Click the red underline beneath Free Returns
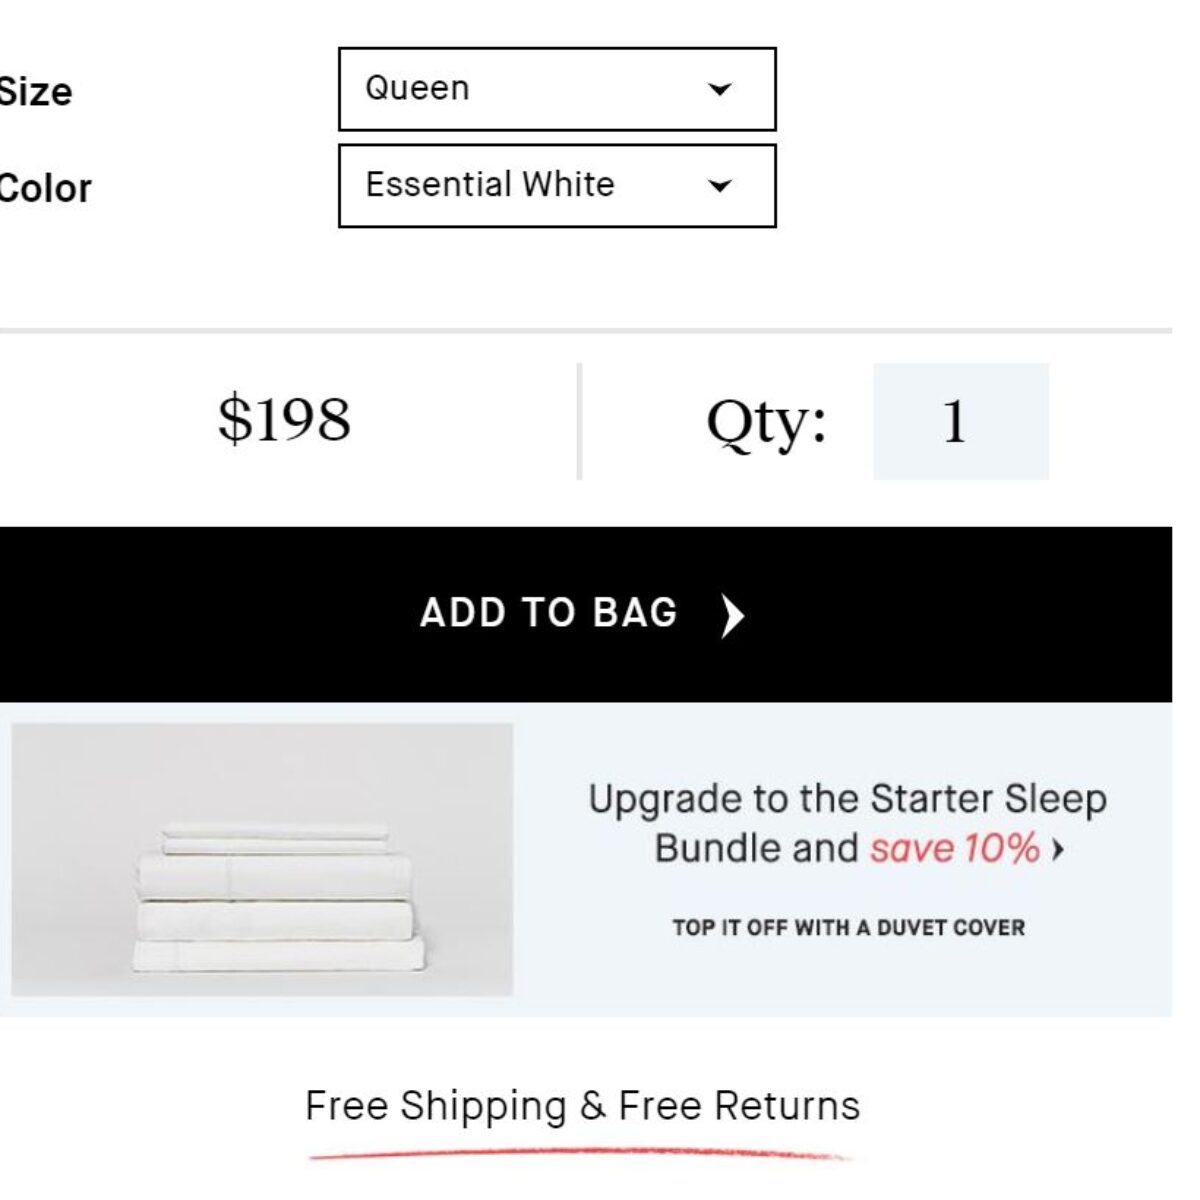Image resolution: width=1200 pixels, height=1200 pixels. tap(580, 1155)
